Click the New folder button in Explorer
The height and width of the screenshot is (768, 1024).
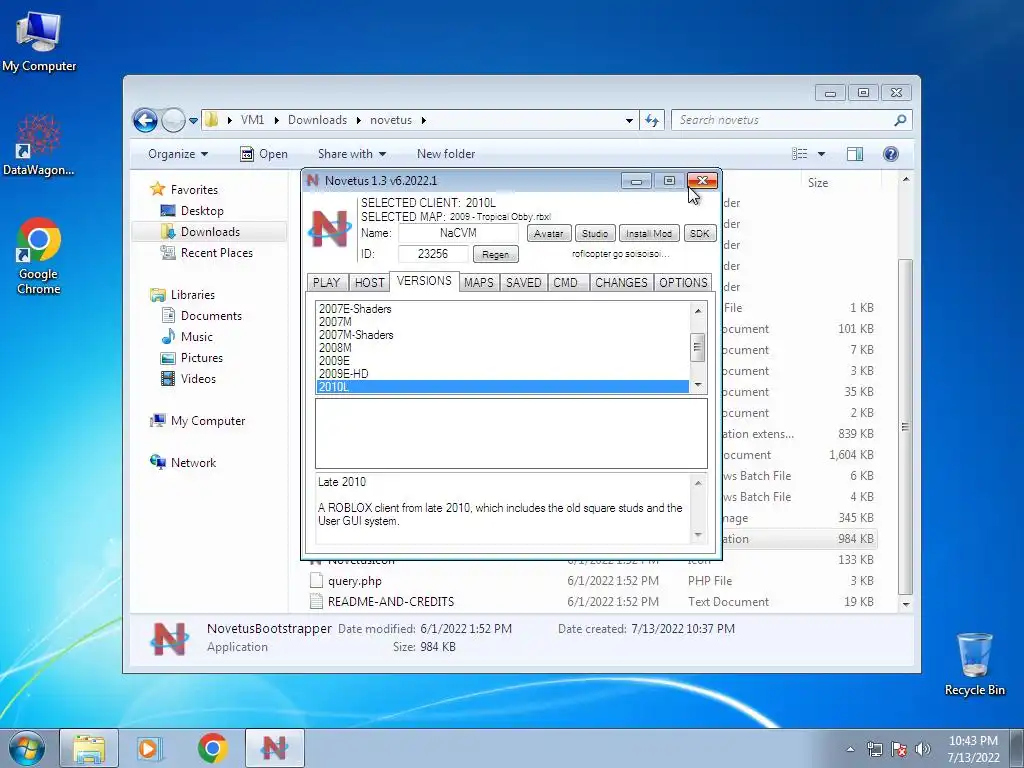coord(446,154)
